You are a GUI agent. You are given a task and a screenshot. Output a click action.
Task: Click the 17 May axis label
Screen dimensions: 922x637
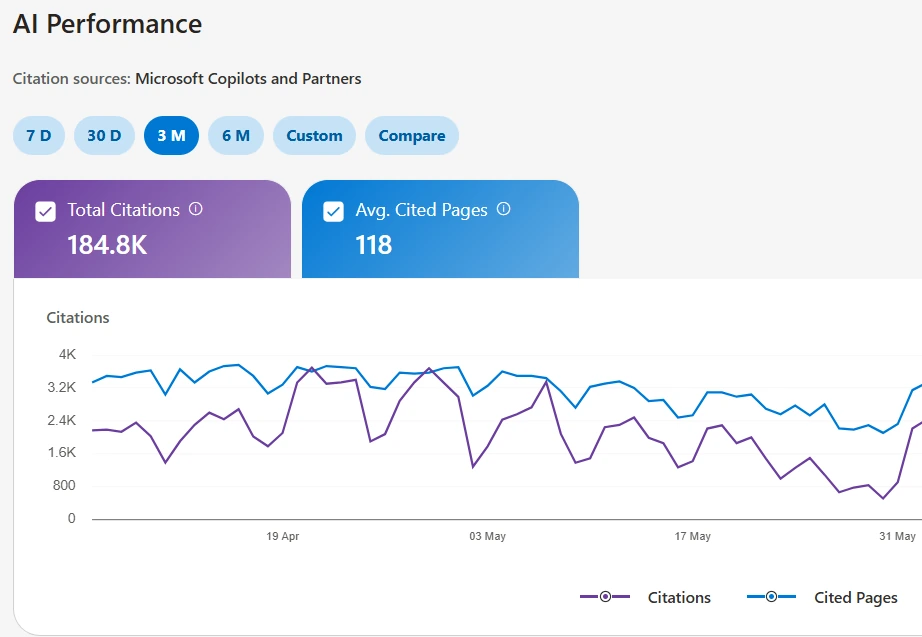click(693, 536)
